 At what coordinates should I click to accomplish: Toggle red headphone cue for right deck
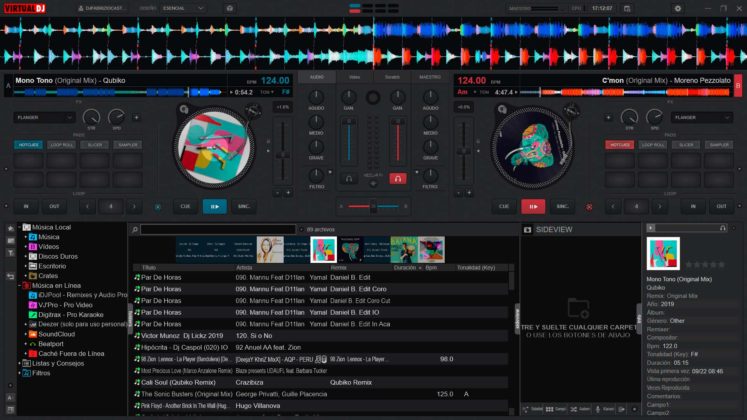pos(398,179)
